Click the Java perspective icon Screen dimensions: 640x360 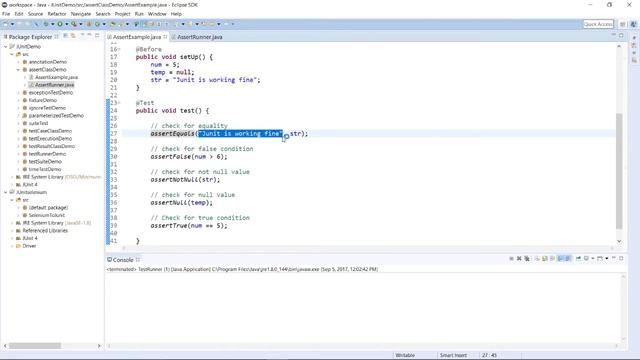[x=633, y=24]
